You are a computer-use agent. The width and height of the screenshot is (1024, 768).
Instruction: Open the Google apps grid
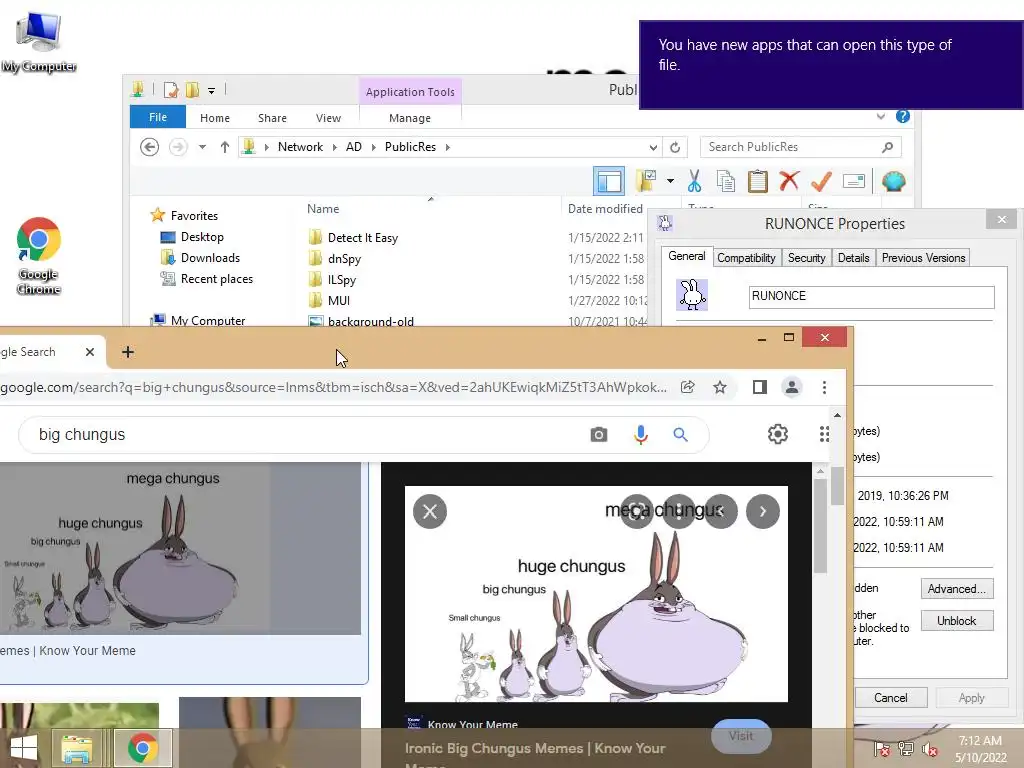point(824,434)
